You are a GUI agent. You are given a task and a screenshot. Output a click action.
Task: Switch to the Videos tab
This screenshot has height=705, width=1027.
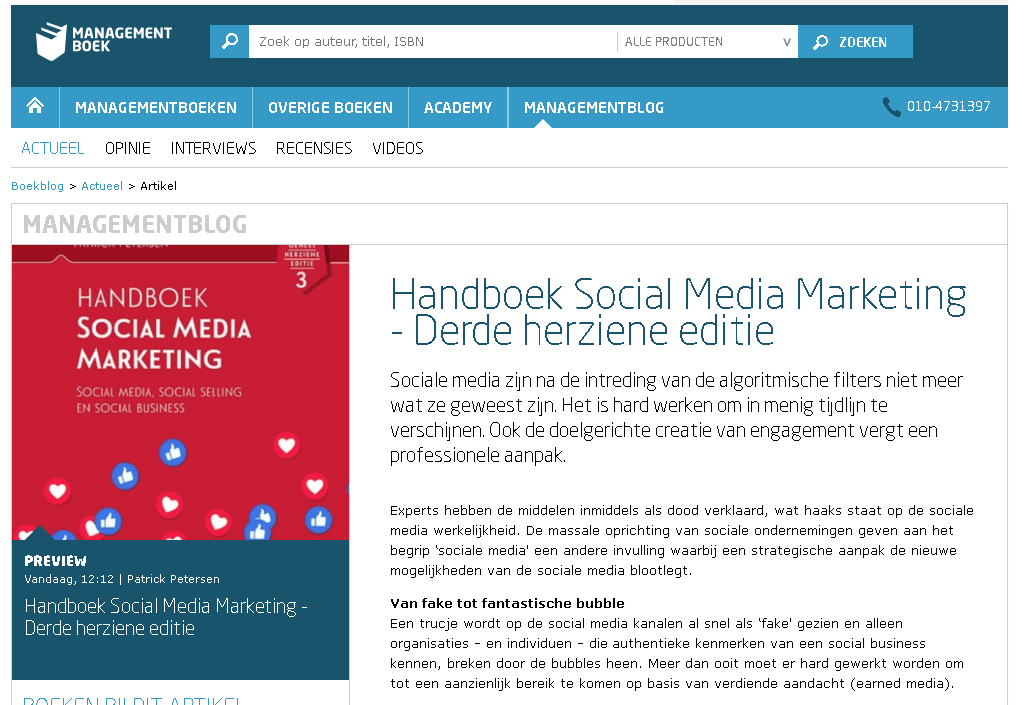[398, 148]
